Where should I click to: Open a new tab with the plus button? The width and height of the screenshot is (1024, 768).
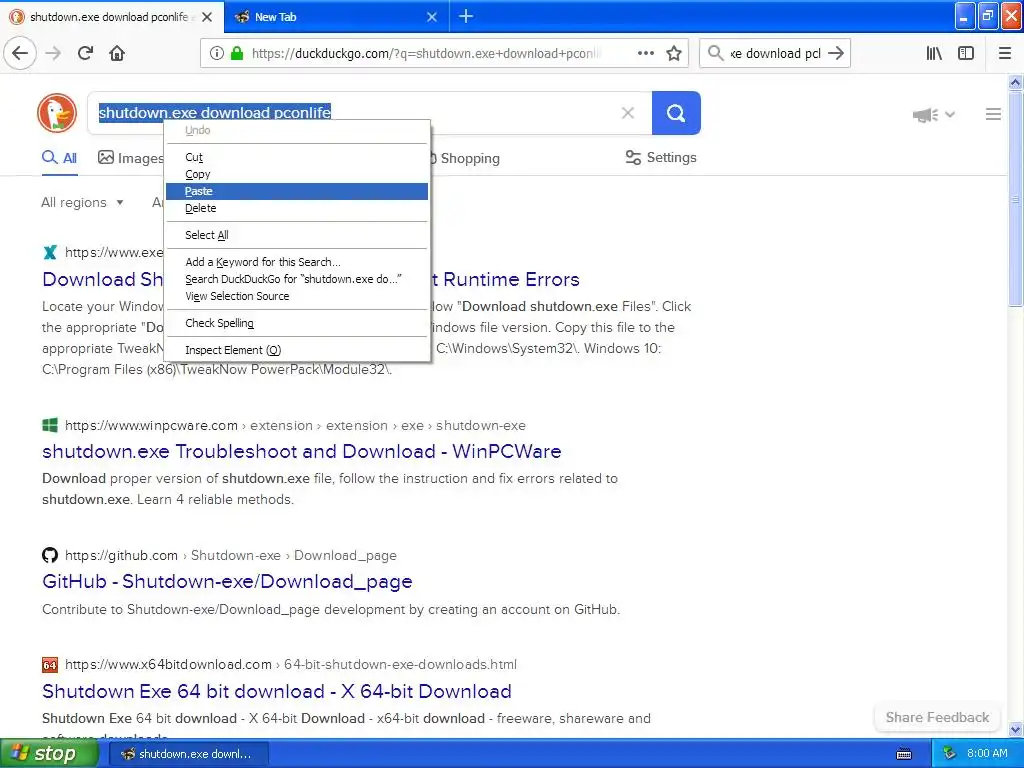pyautogui.click(x=466, y=16)
